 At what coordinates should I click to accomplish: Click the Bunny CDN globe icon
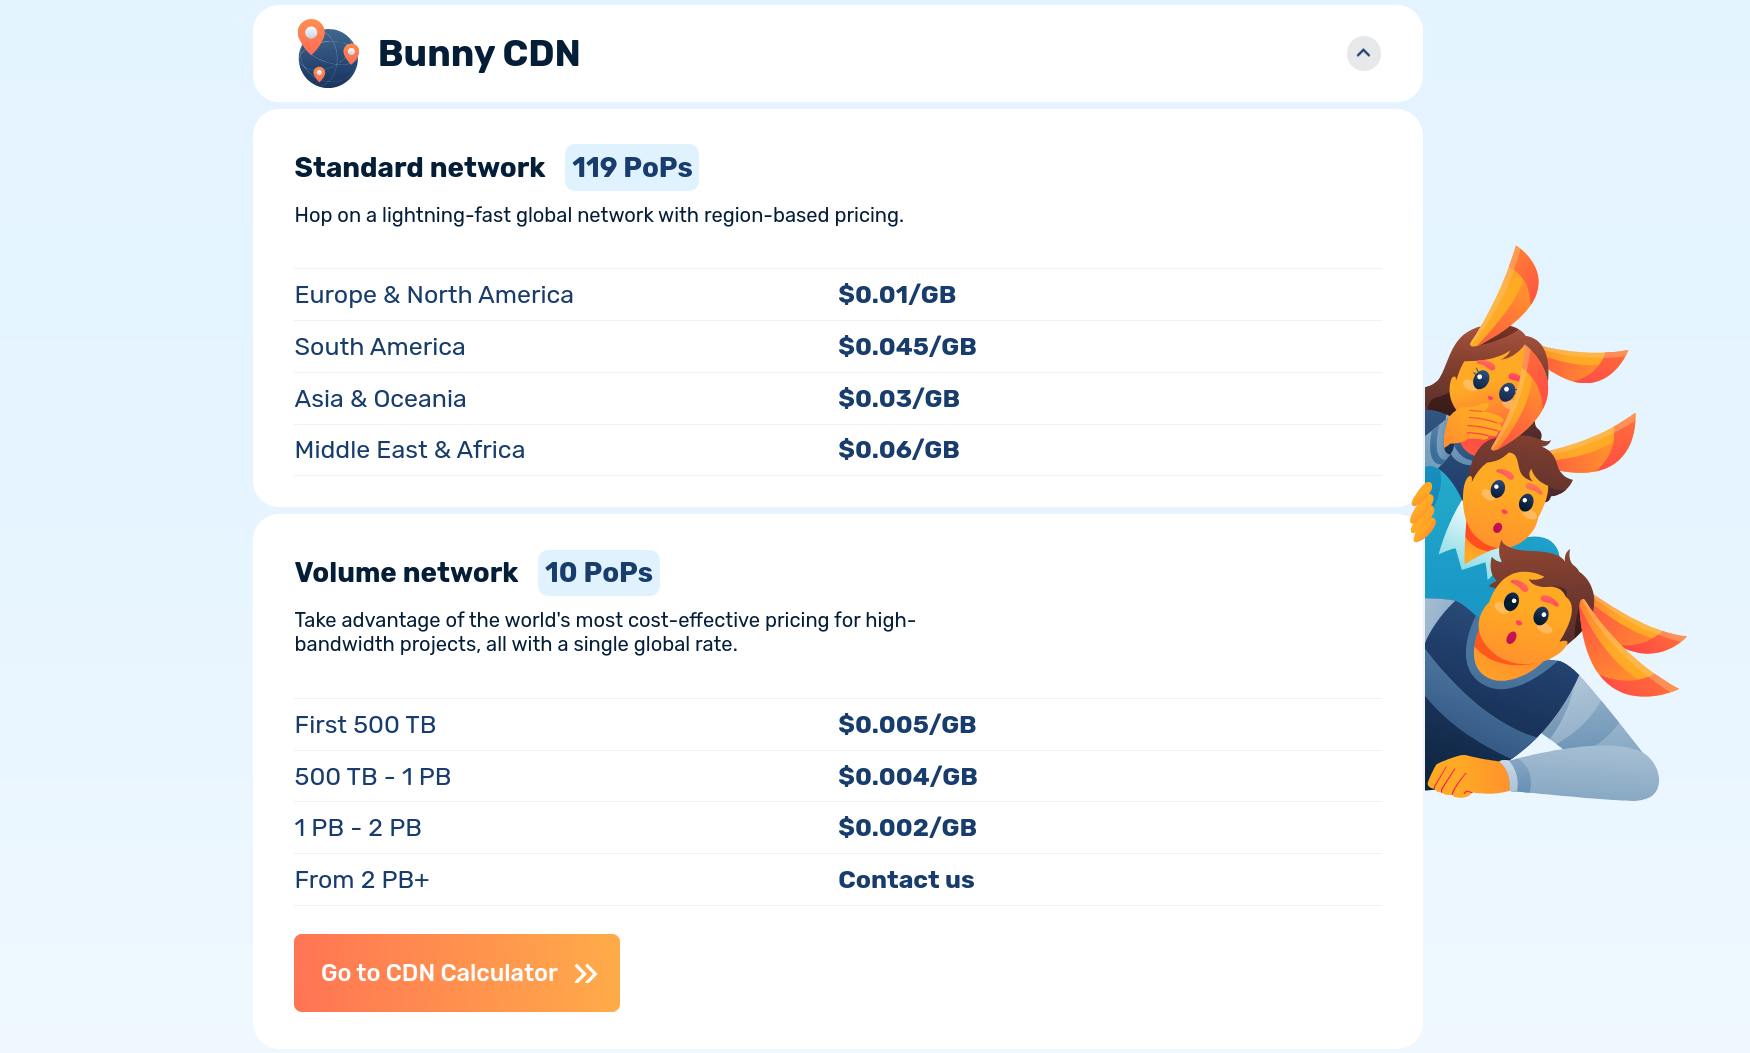pos(328,54)
